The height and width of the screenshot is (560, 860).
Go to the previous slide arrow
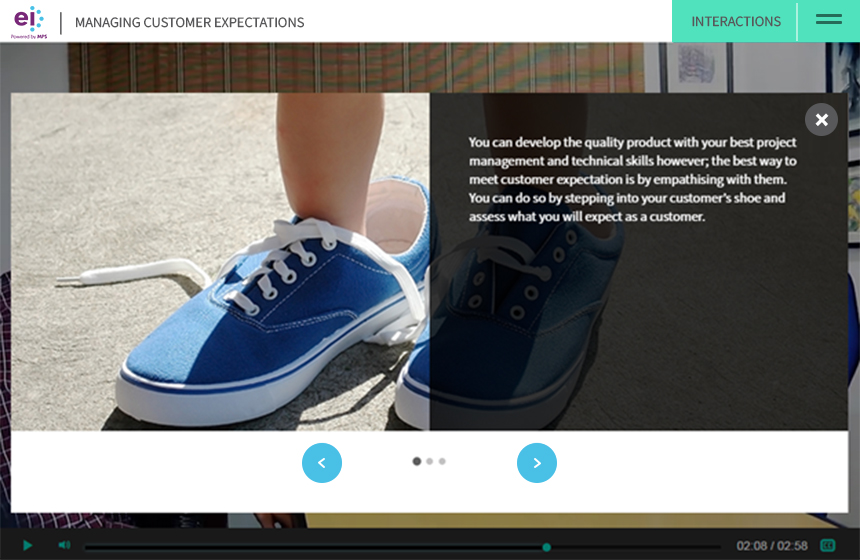tap(322, 463)
